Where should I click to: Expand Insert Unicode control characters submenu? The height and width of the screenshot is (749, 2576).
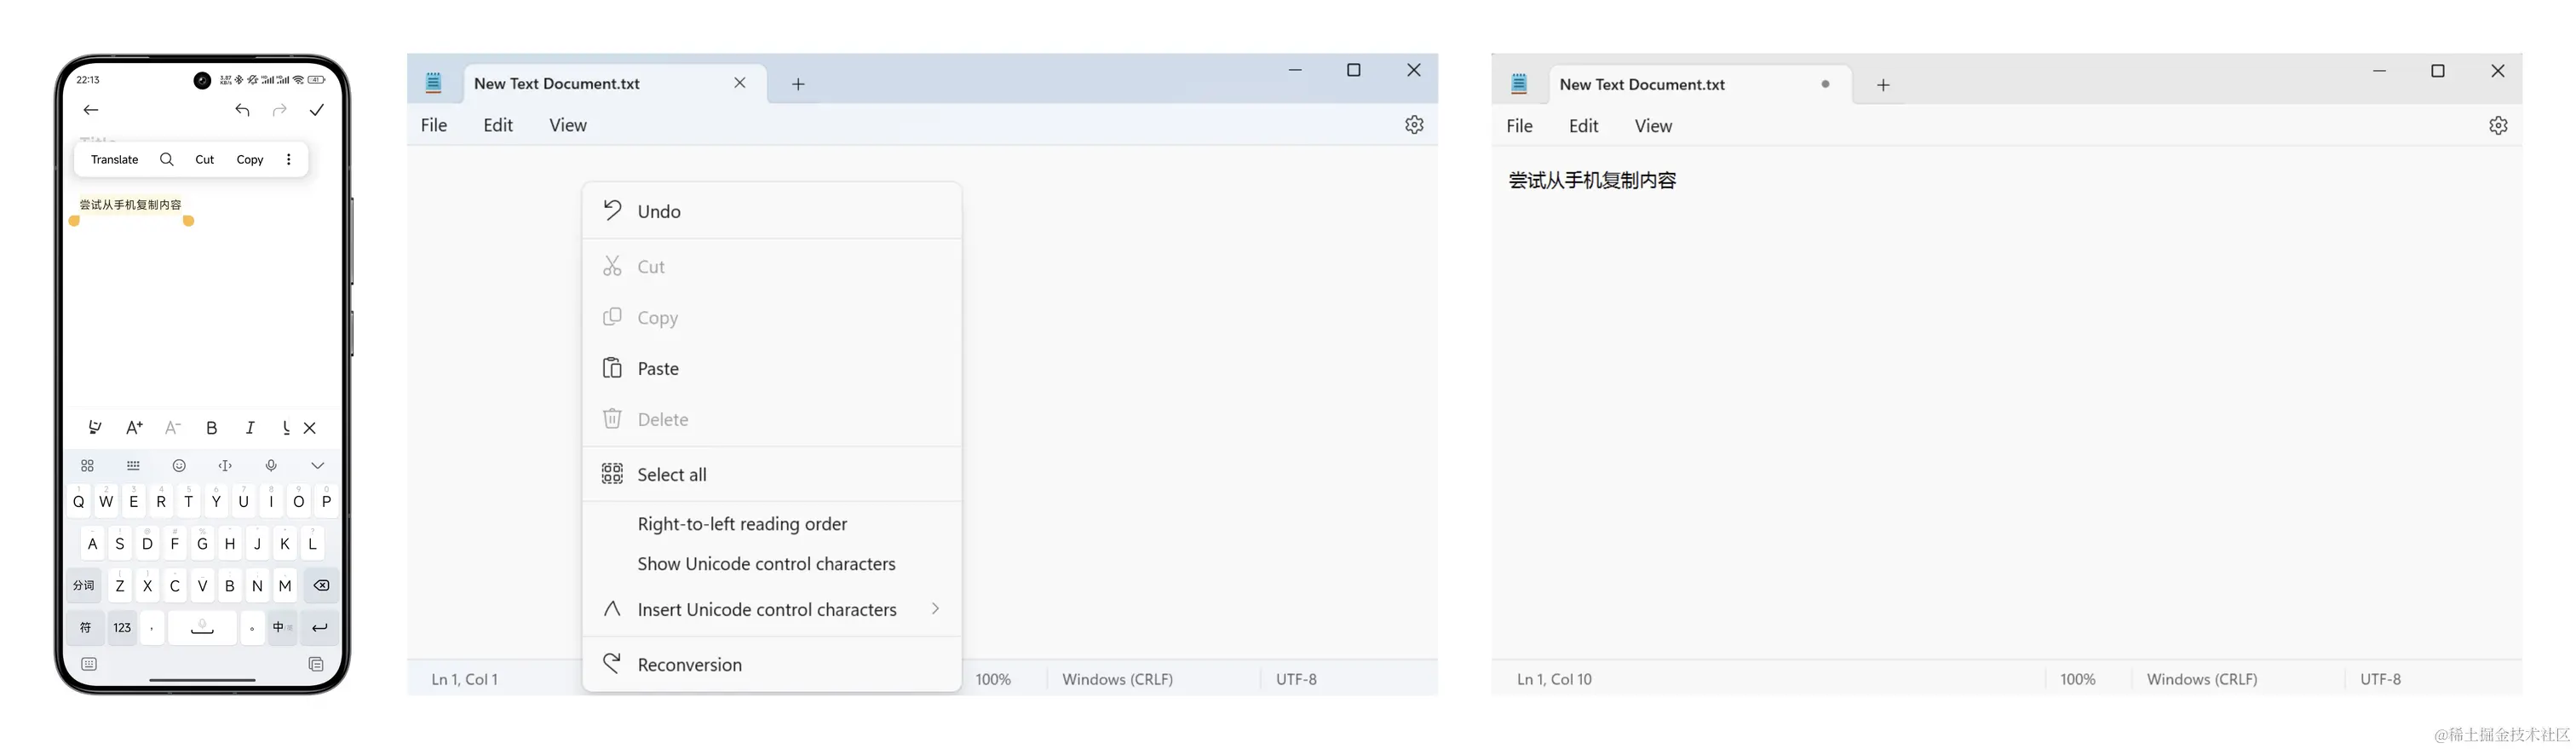click(x=772, y=609)
